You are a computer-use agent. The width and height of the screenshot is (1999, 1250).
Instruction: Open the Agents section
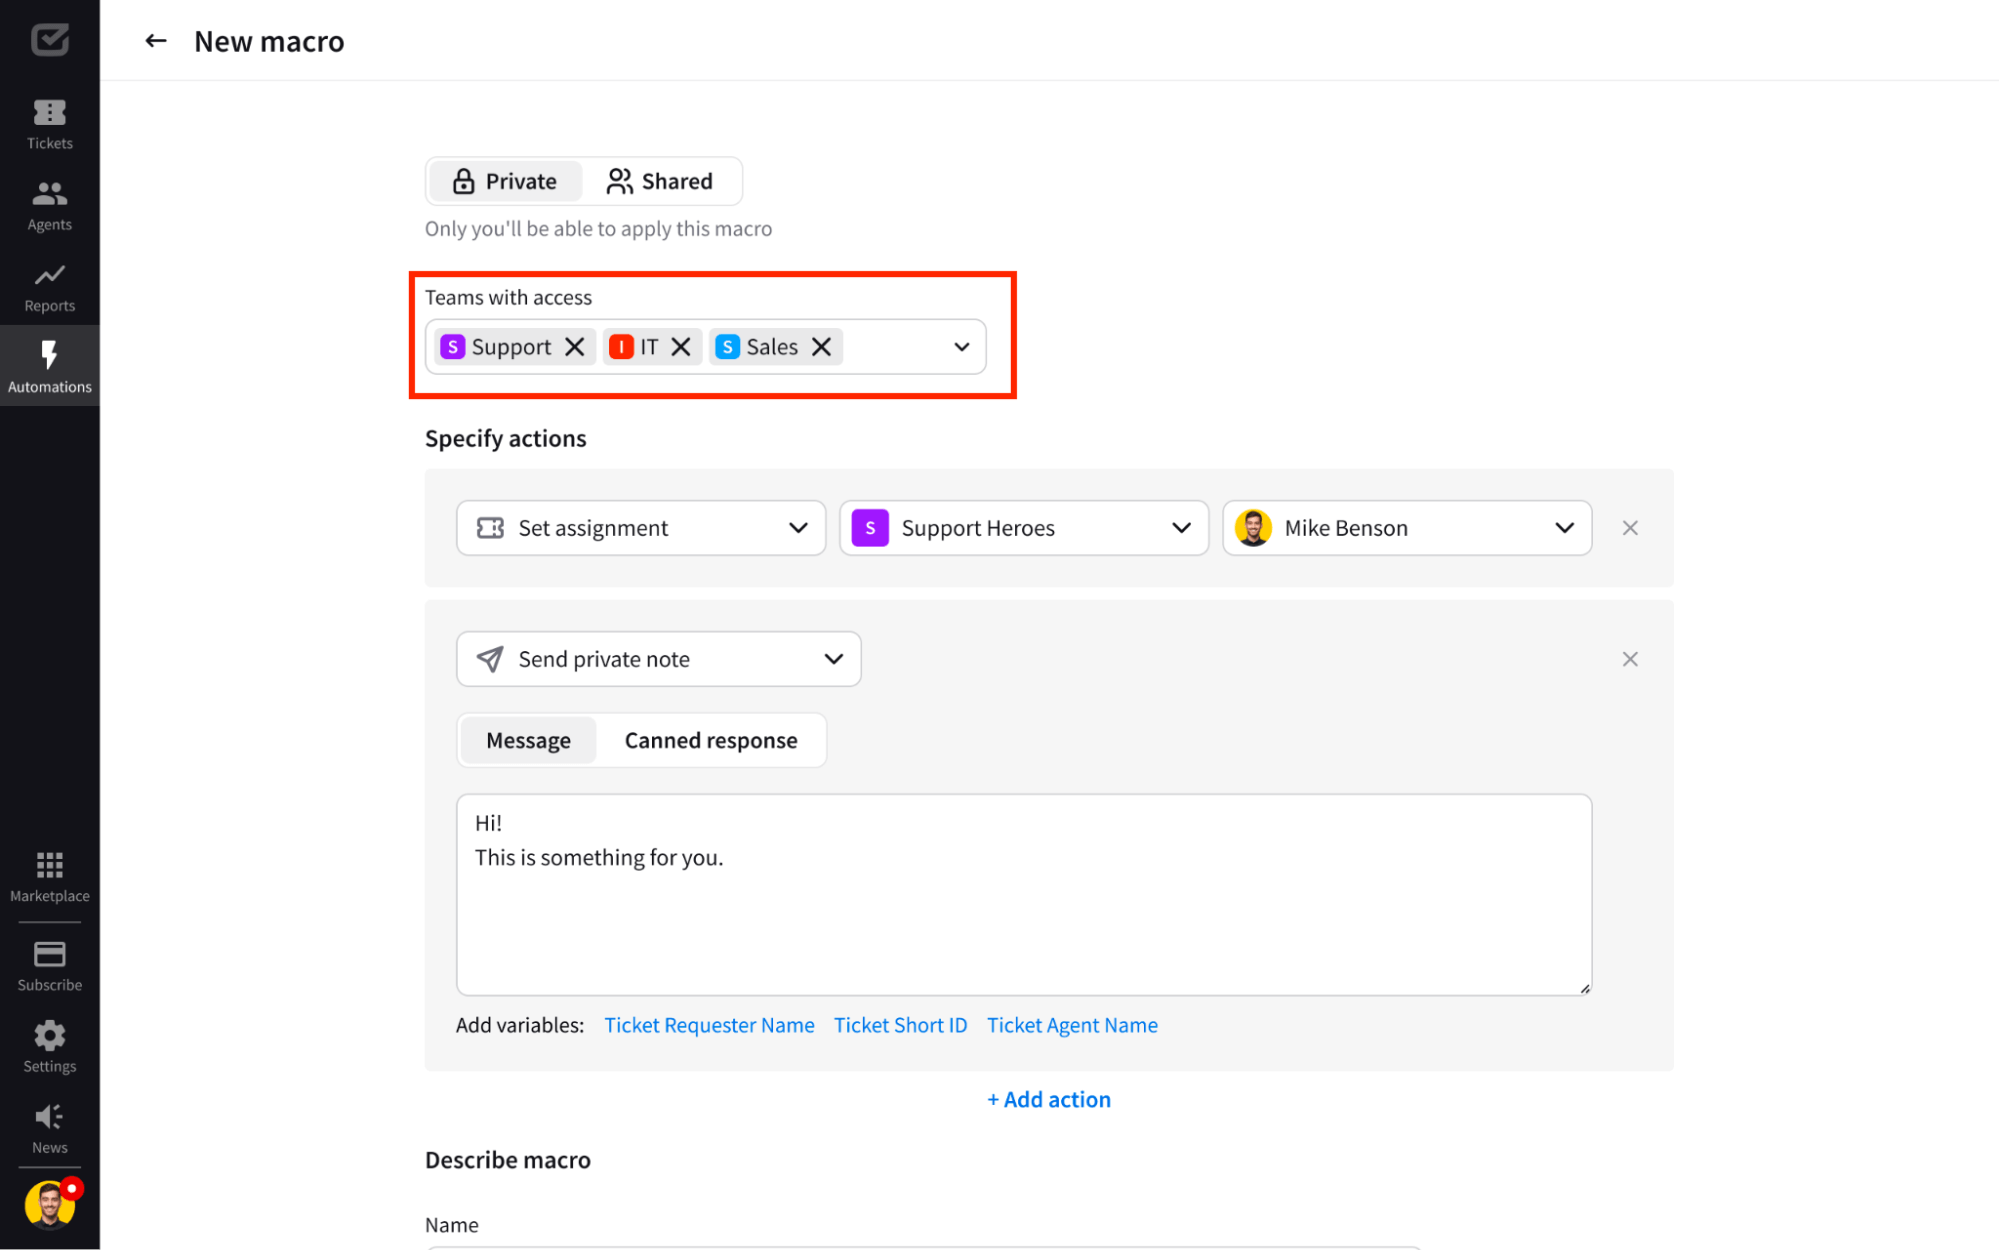(x=49, y=206)
